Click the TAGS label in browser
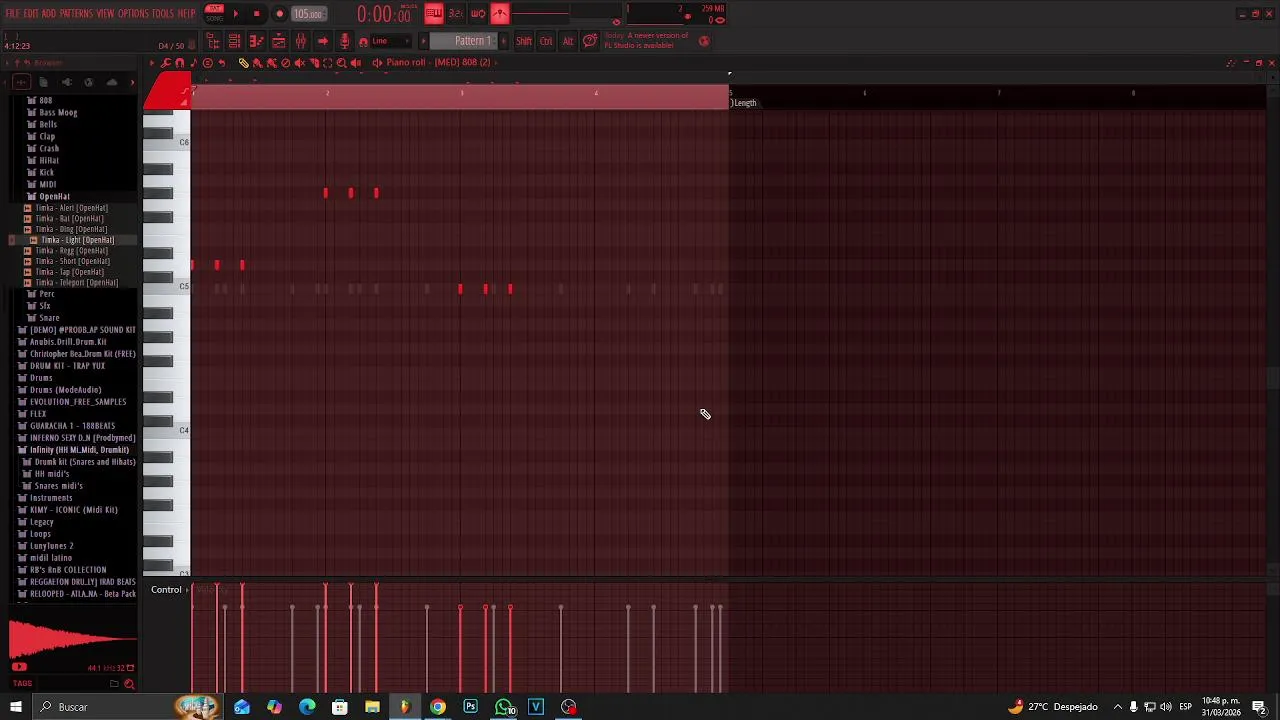 click(22, 684)
